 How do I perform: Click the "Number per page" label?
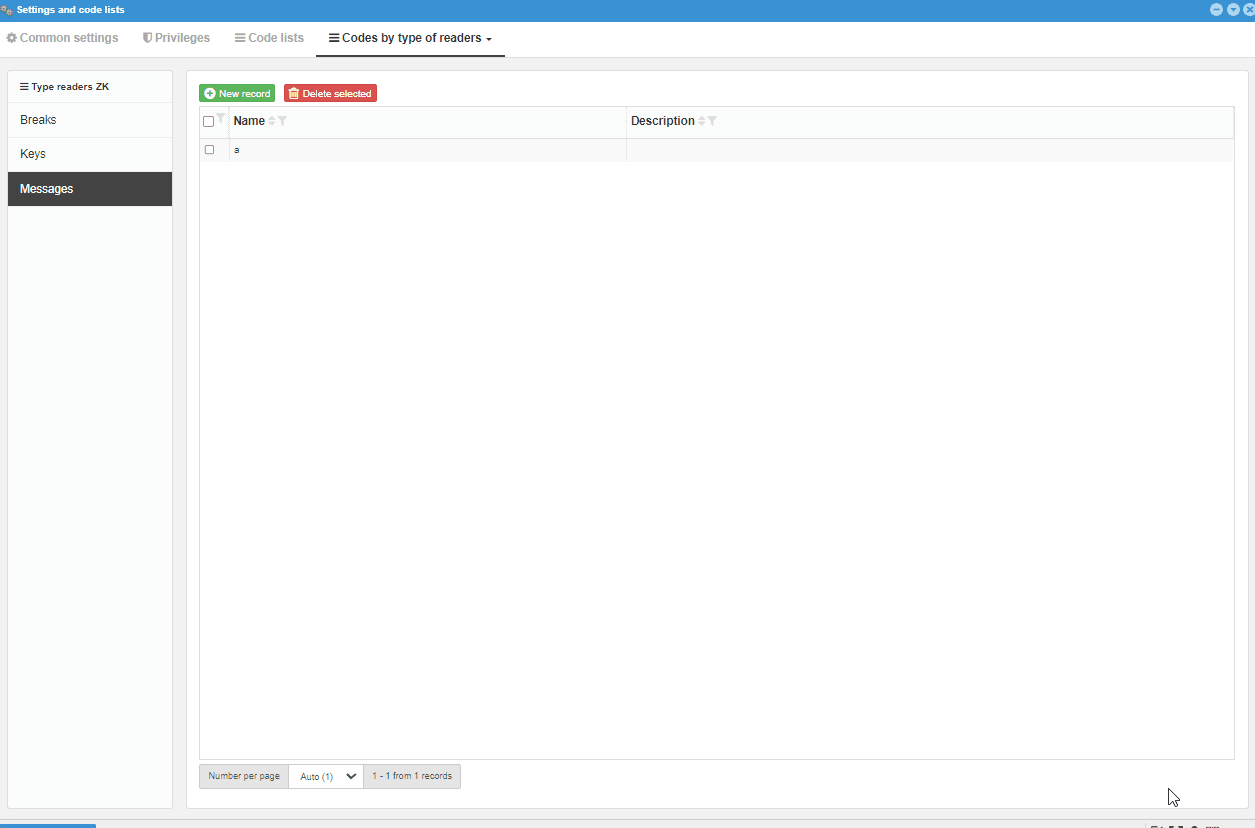coord(244,776)
